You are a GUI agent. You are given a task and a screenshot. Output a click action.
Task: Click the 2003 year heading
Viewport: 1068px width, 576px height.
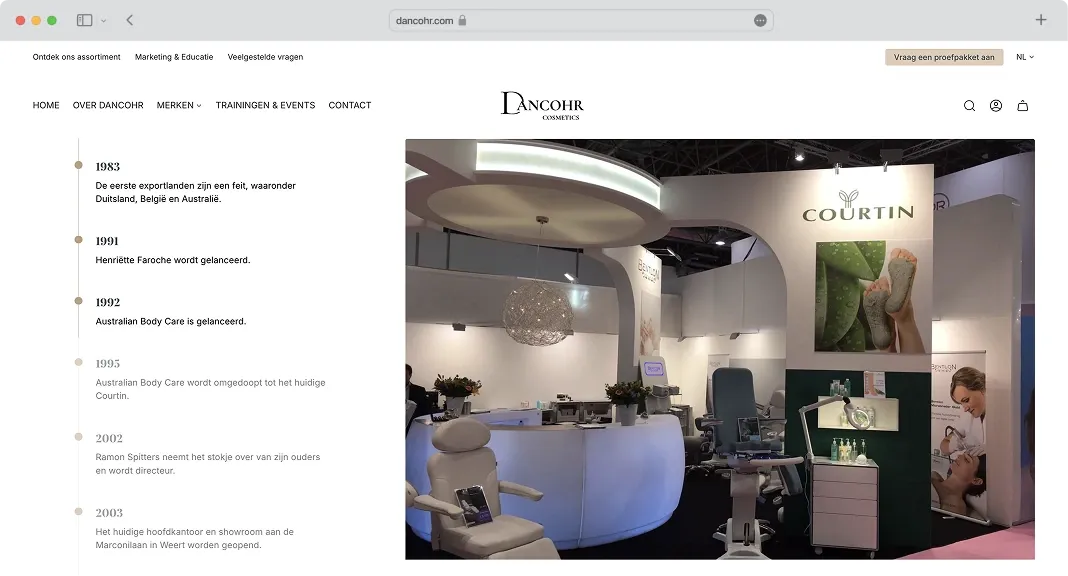point(109,513)
